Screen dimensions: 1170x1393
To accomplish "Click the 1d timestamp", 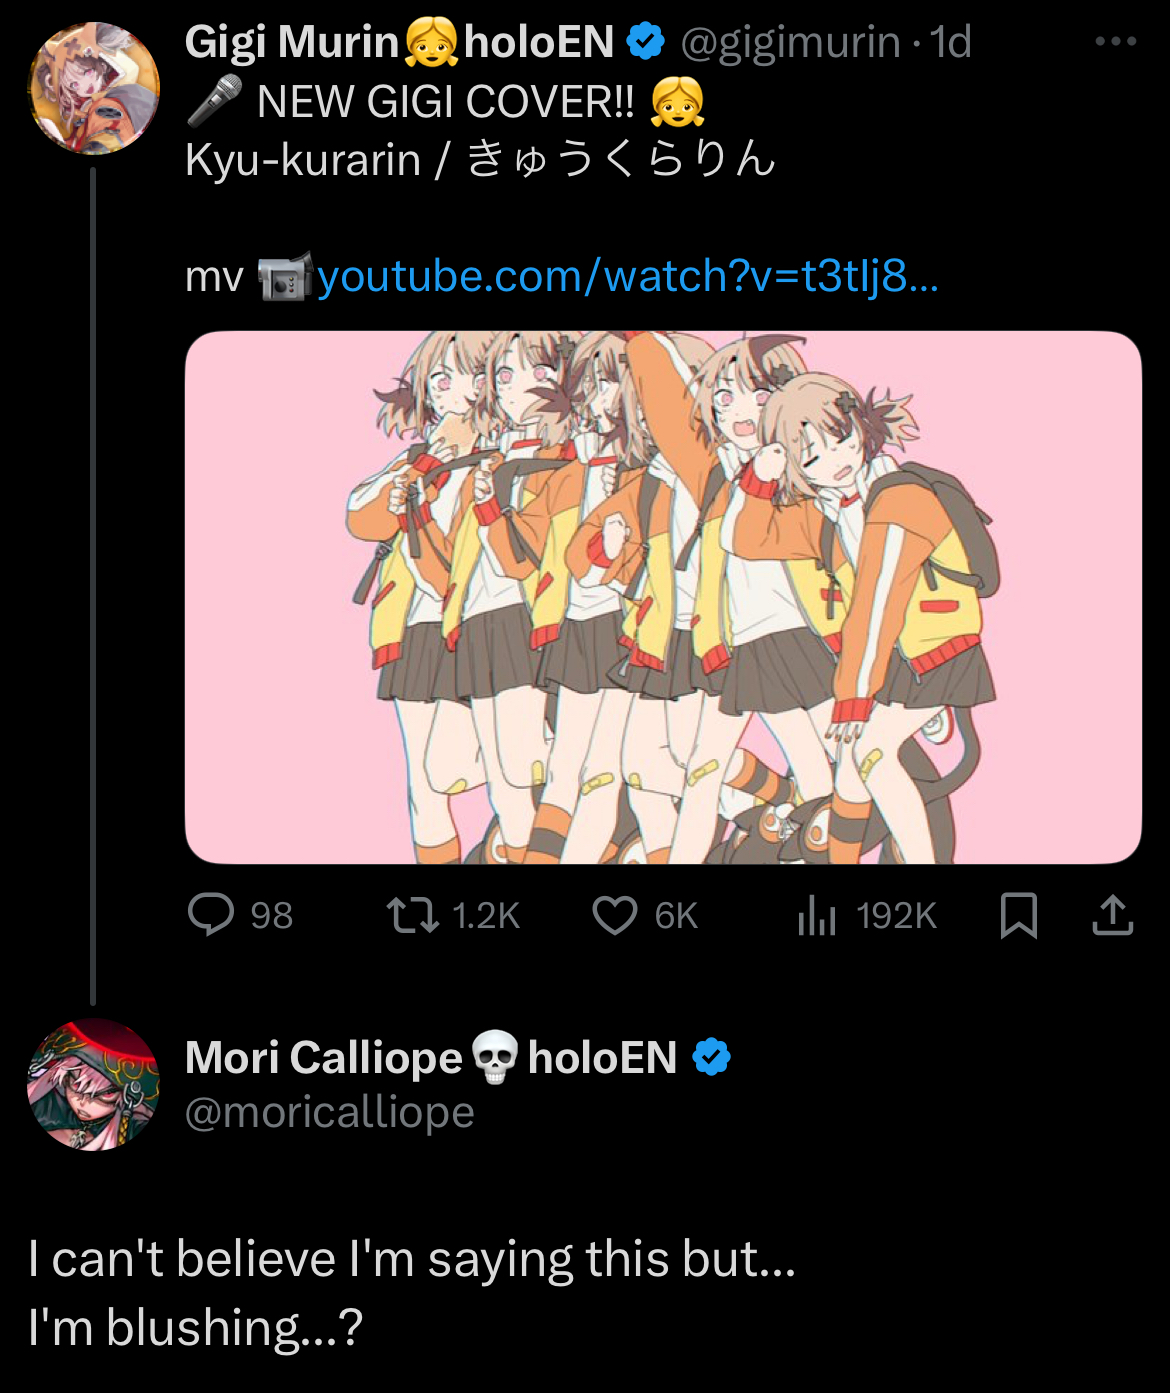I will 950,42.
